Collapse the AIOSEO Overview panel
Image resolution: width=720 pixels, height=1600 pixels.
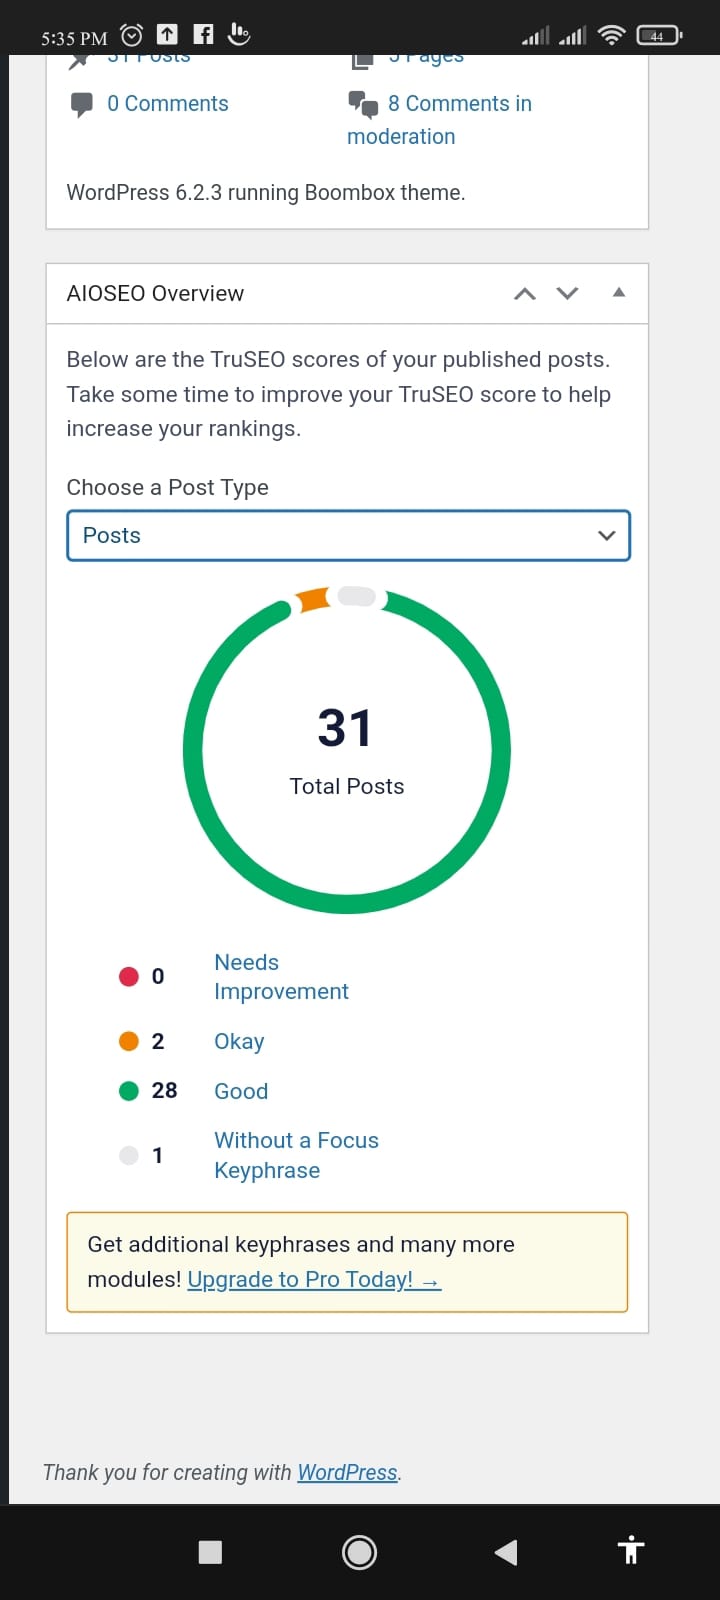pyautogui.click(x=618, y=292)
